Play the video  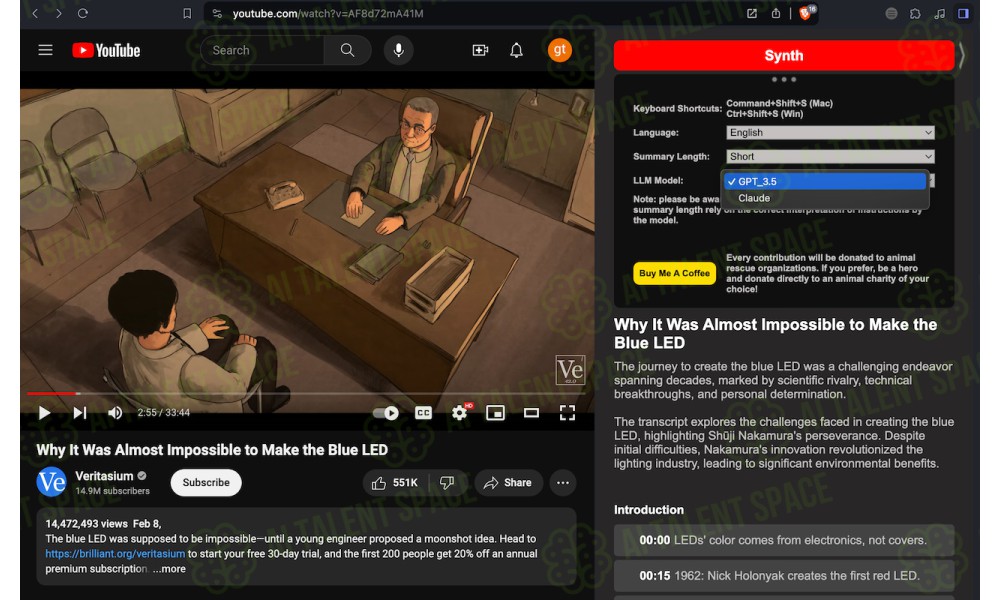45,413
